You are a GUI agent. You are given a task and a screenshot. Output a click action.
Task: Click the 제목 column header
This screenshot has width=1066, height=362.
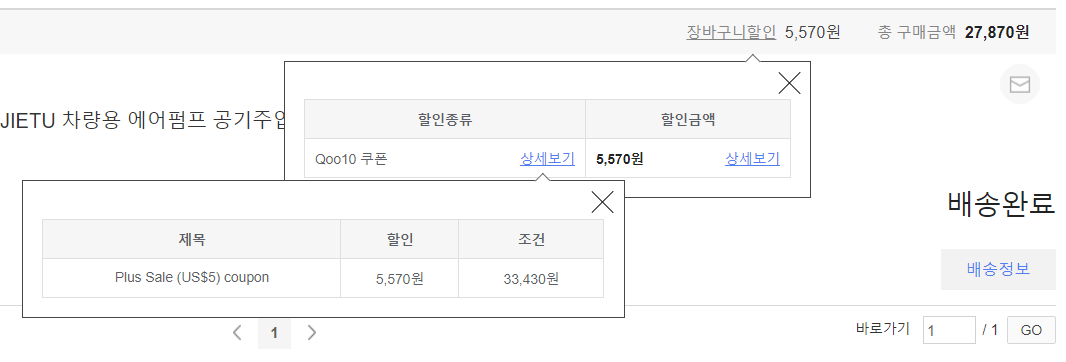coord(192,240)
